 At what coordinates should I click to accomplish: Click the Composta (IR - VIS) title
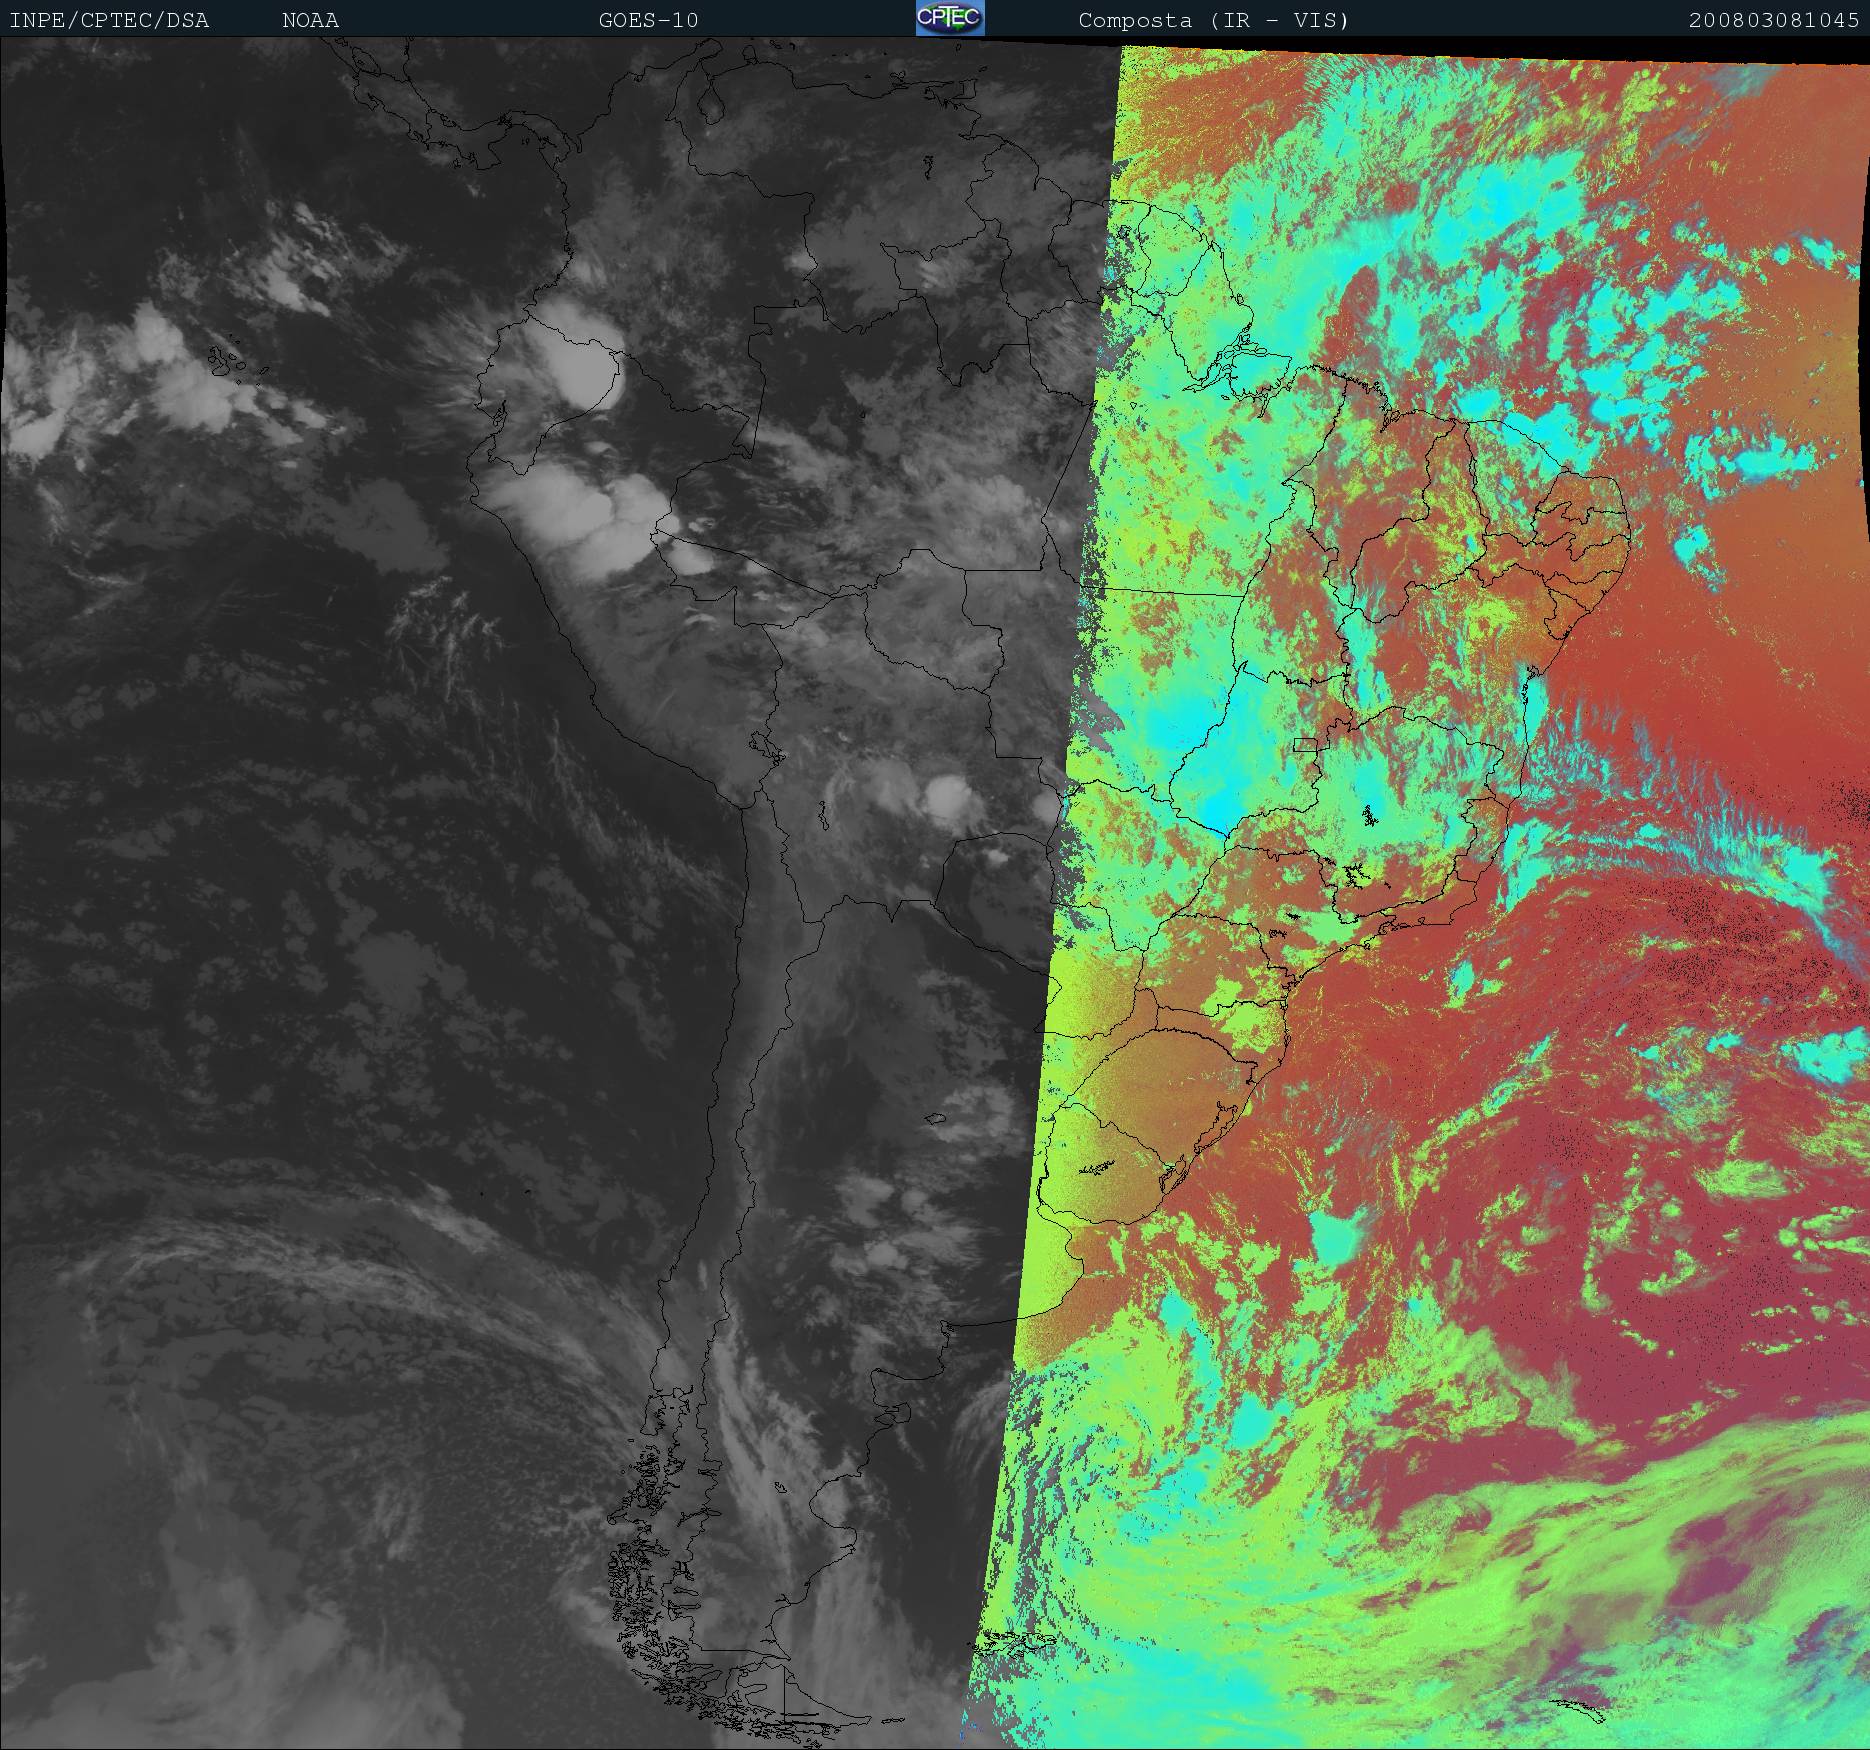pos(1213,20)
